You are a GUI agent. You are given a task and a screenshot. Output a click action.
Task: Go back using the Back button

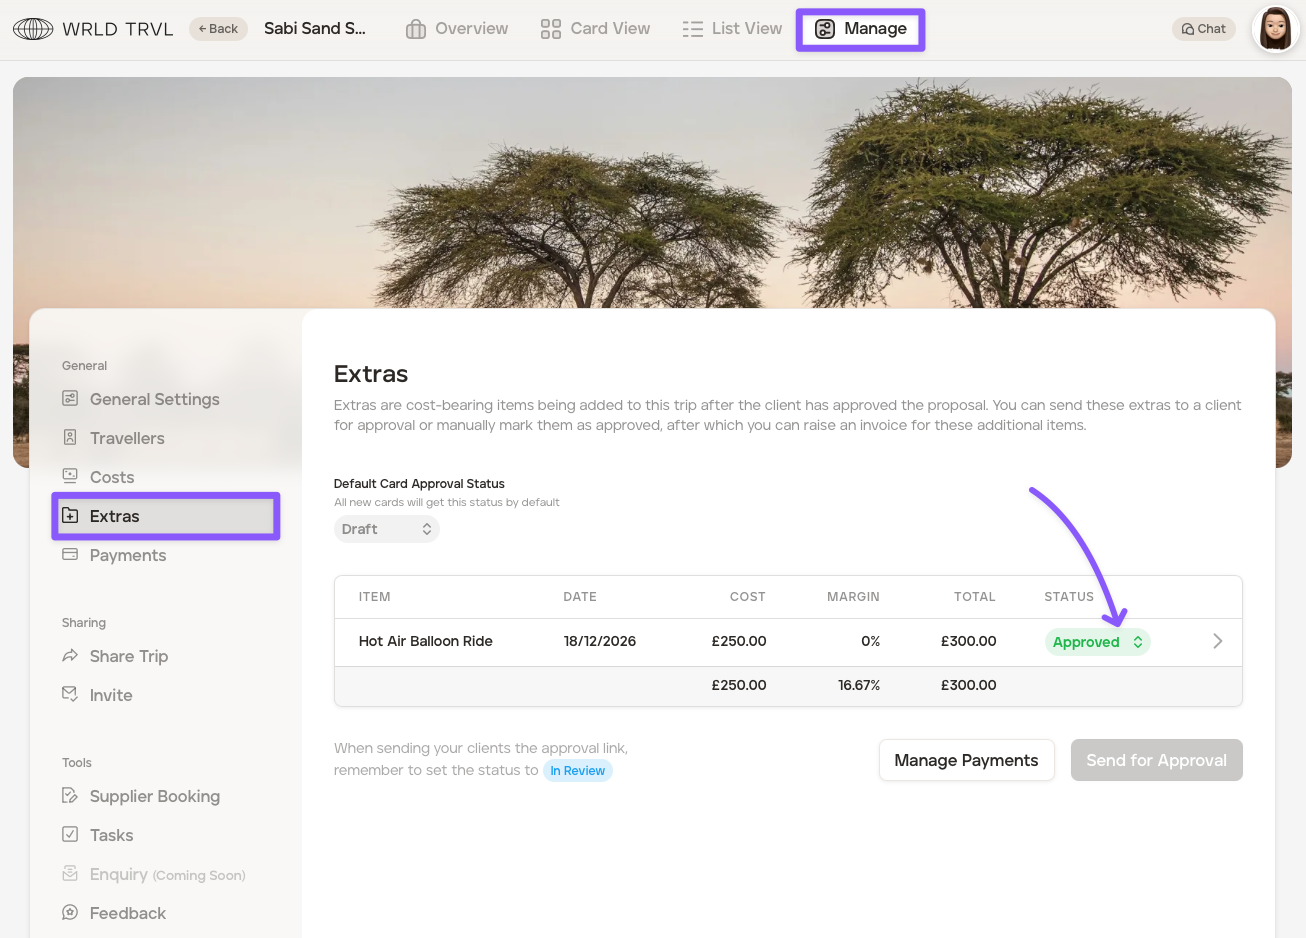(218, 29)
